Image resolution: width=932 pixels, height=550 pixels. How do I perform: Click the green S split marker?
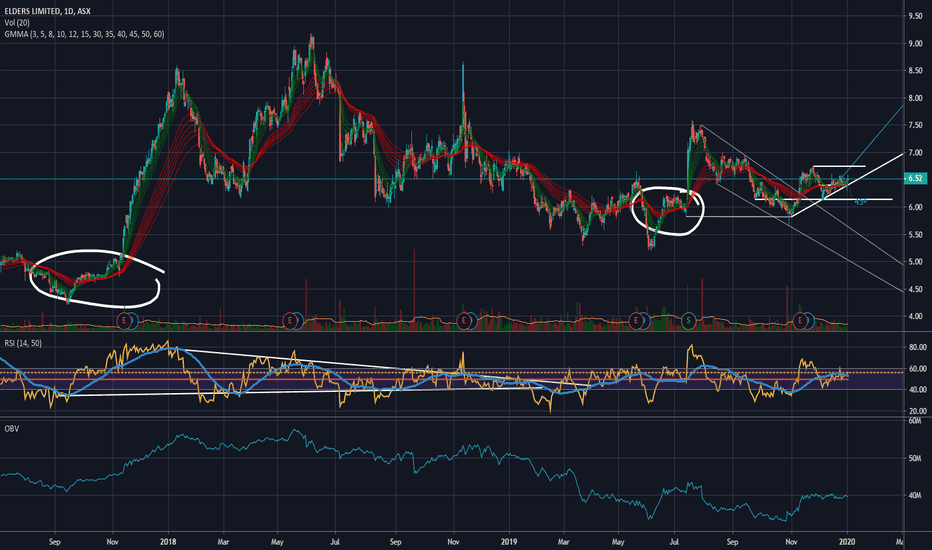[x=688, y=321]
